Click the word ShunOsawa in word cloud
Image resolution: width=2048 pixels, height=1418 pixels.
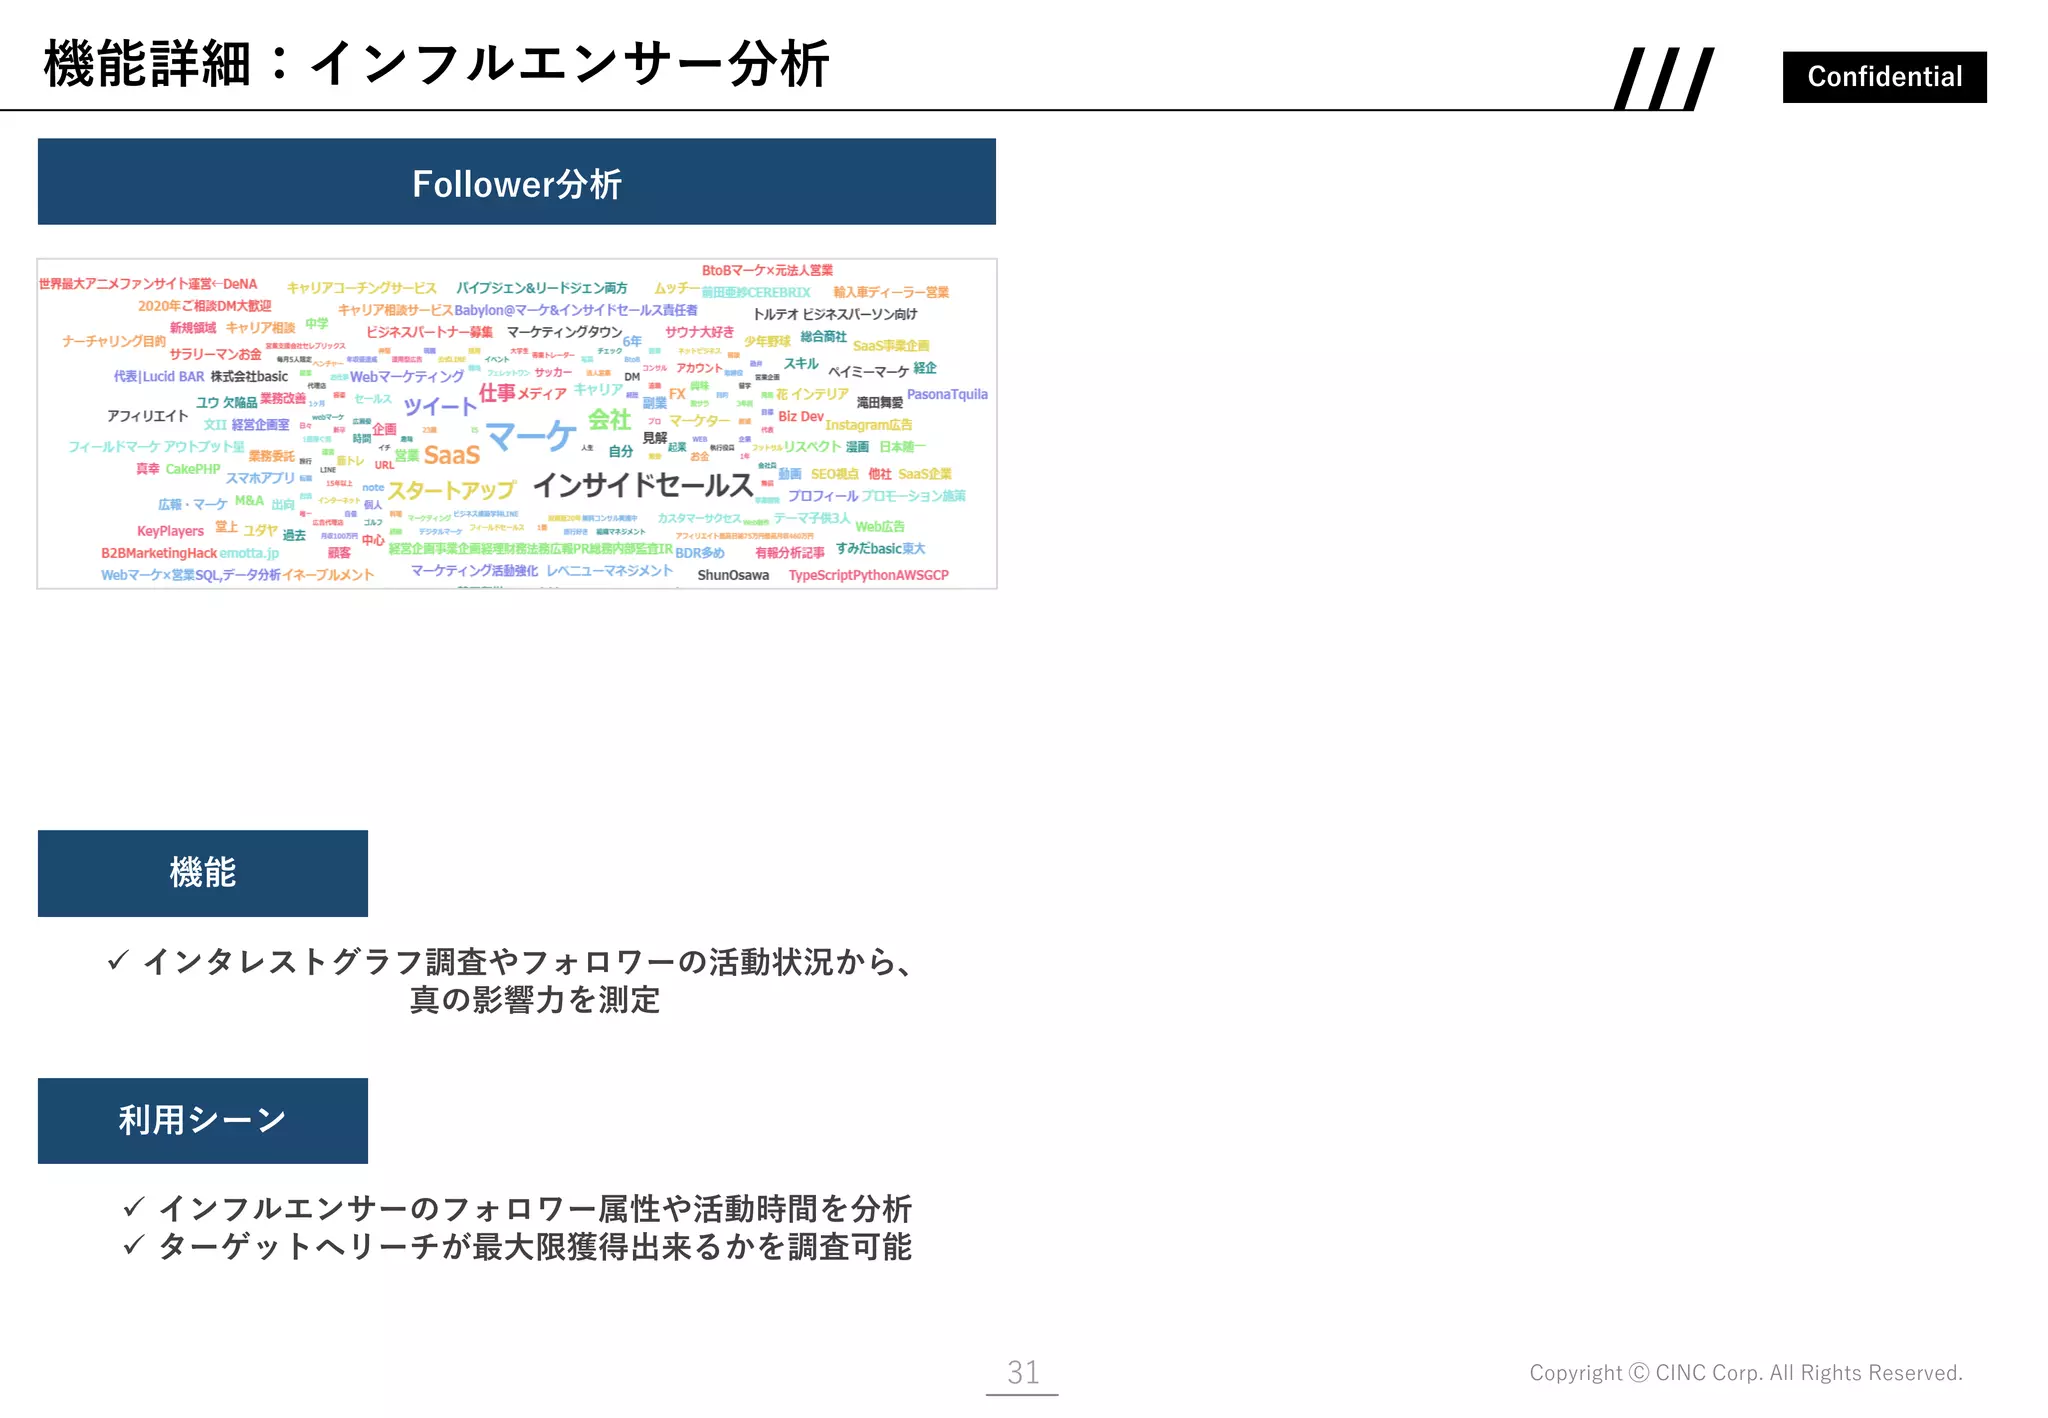(x=733, y=575)
